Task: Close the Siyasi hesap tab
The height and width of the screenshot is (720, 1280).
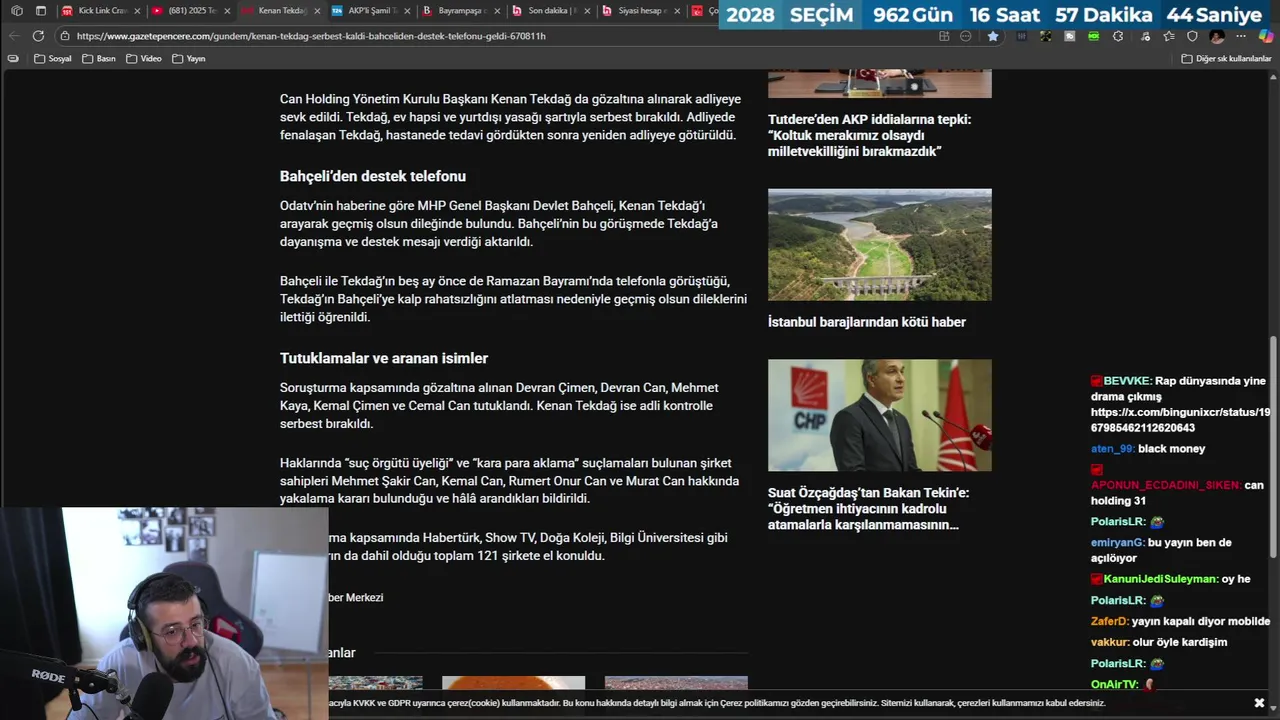Action: (x=677, y=11)
